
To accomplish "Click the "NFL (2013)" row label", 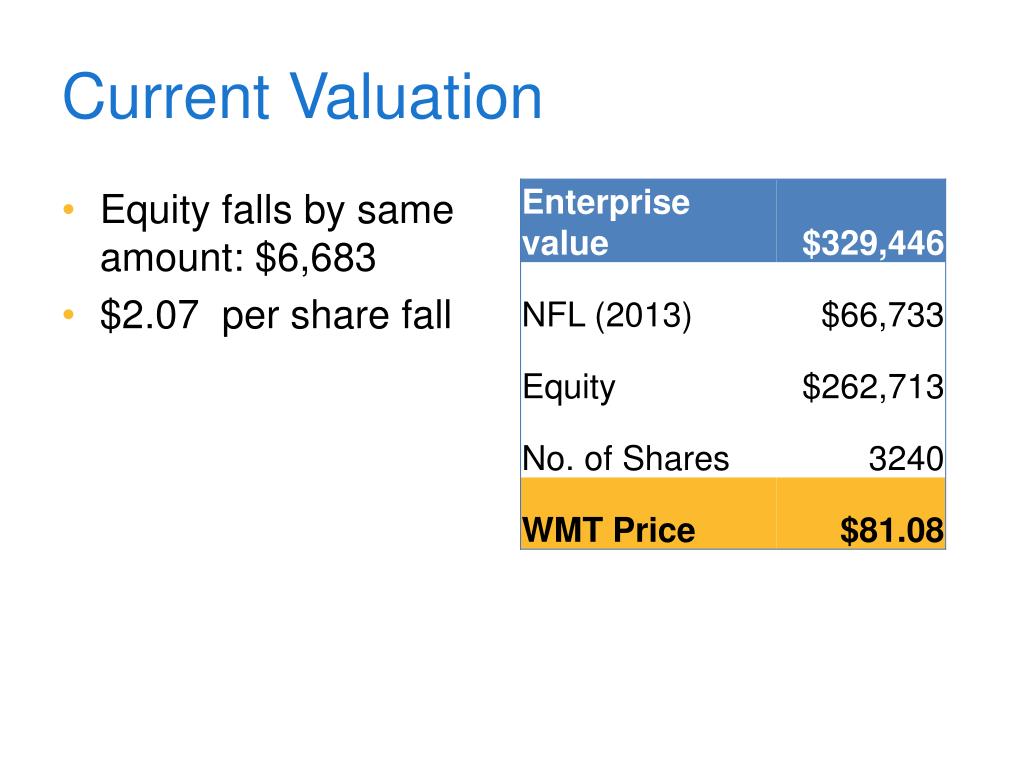I will point(607,316).
